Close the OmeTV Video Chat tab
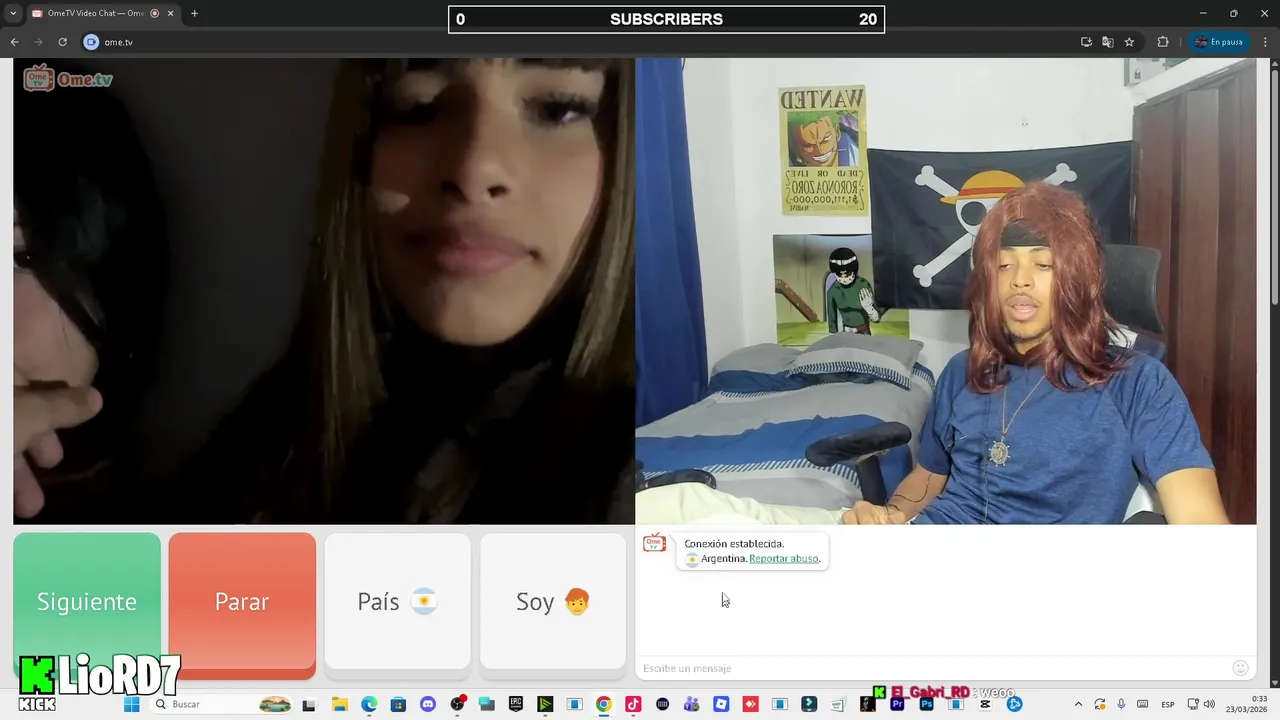The width and height of the screenshot is (1280, 720). [170, 13]
